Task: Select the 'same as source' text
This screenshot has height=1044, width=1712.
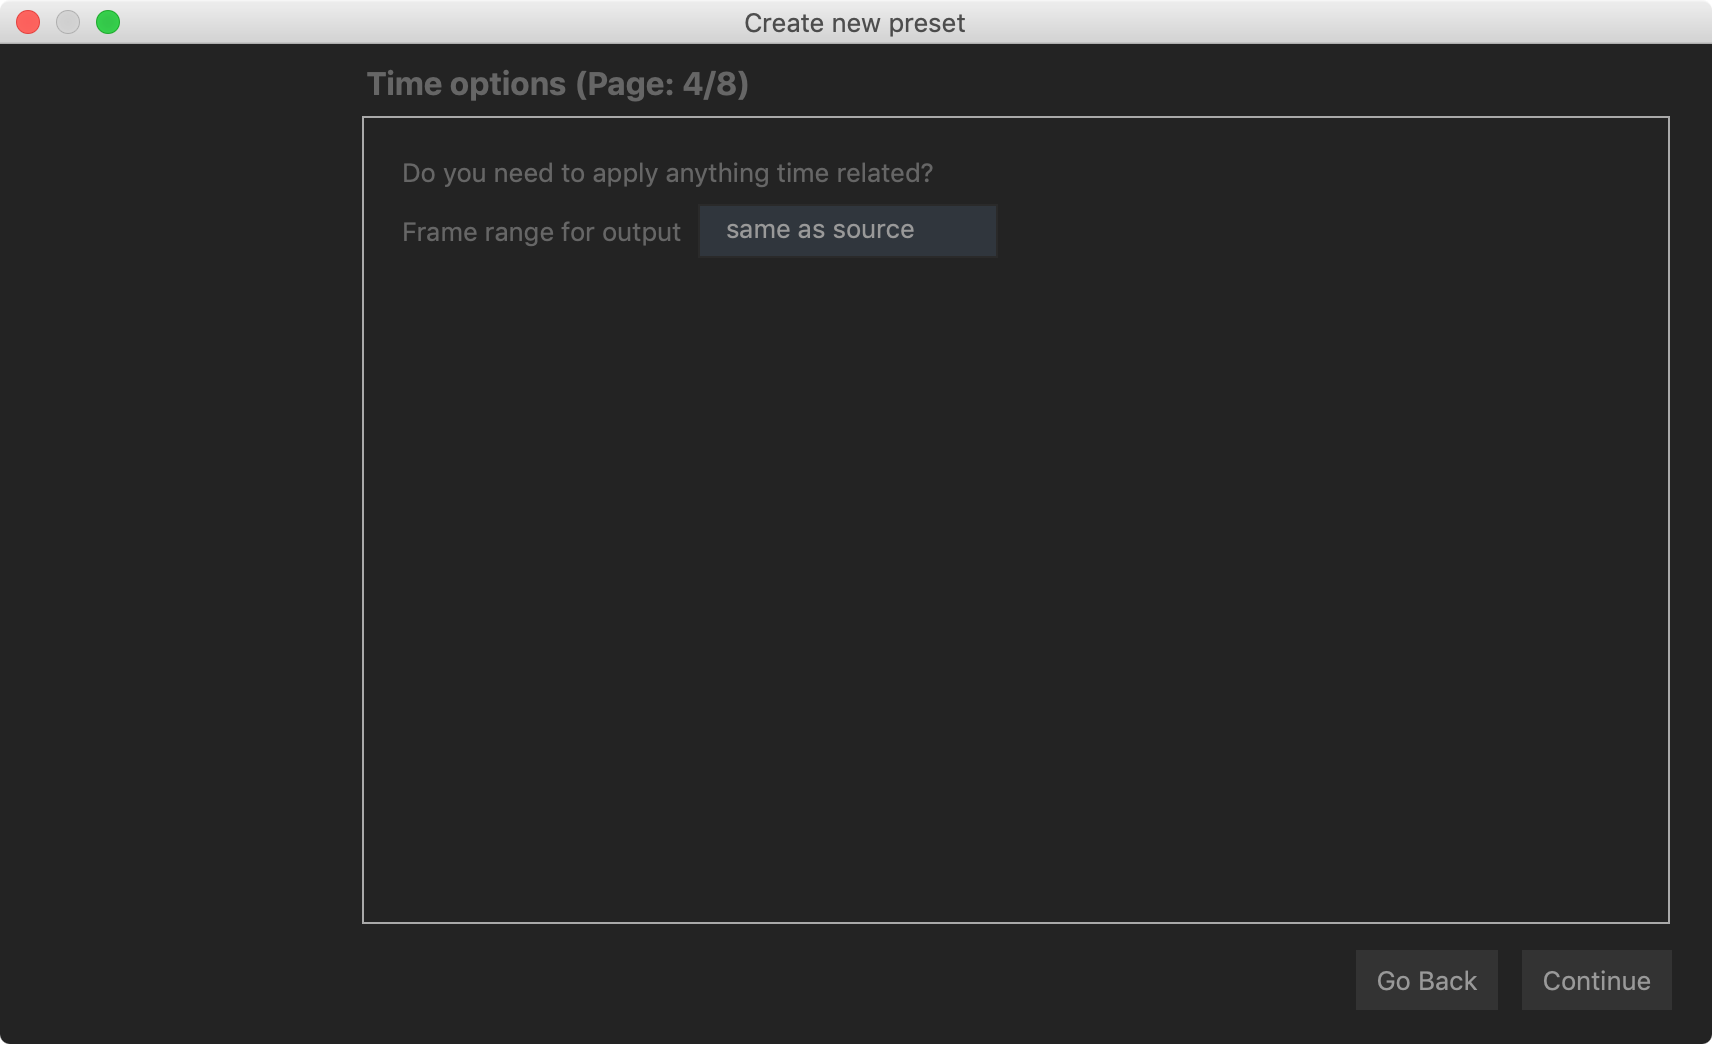Action: (820, 230)
